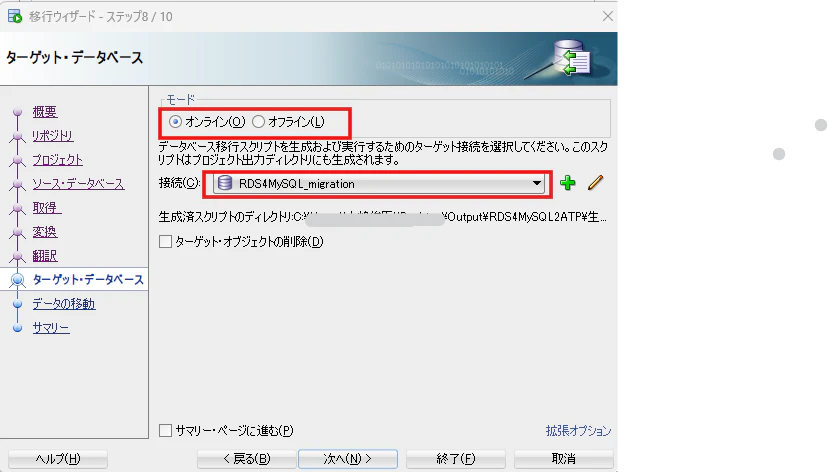
Task: Click the RDS4MySQL_migration connection combo box
Action: coord(379,184)
